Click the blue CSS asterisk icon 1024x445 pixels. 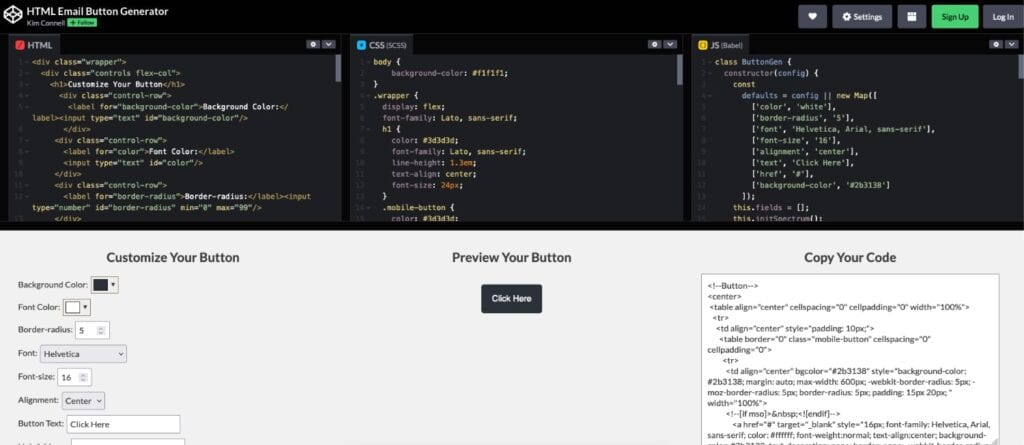point(361,45)
